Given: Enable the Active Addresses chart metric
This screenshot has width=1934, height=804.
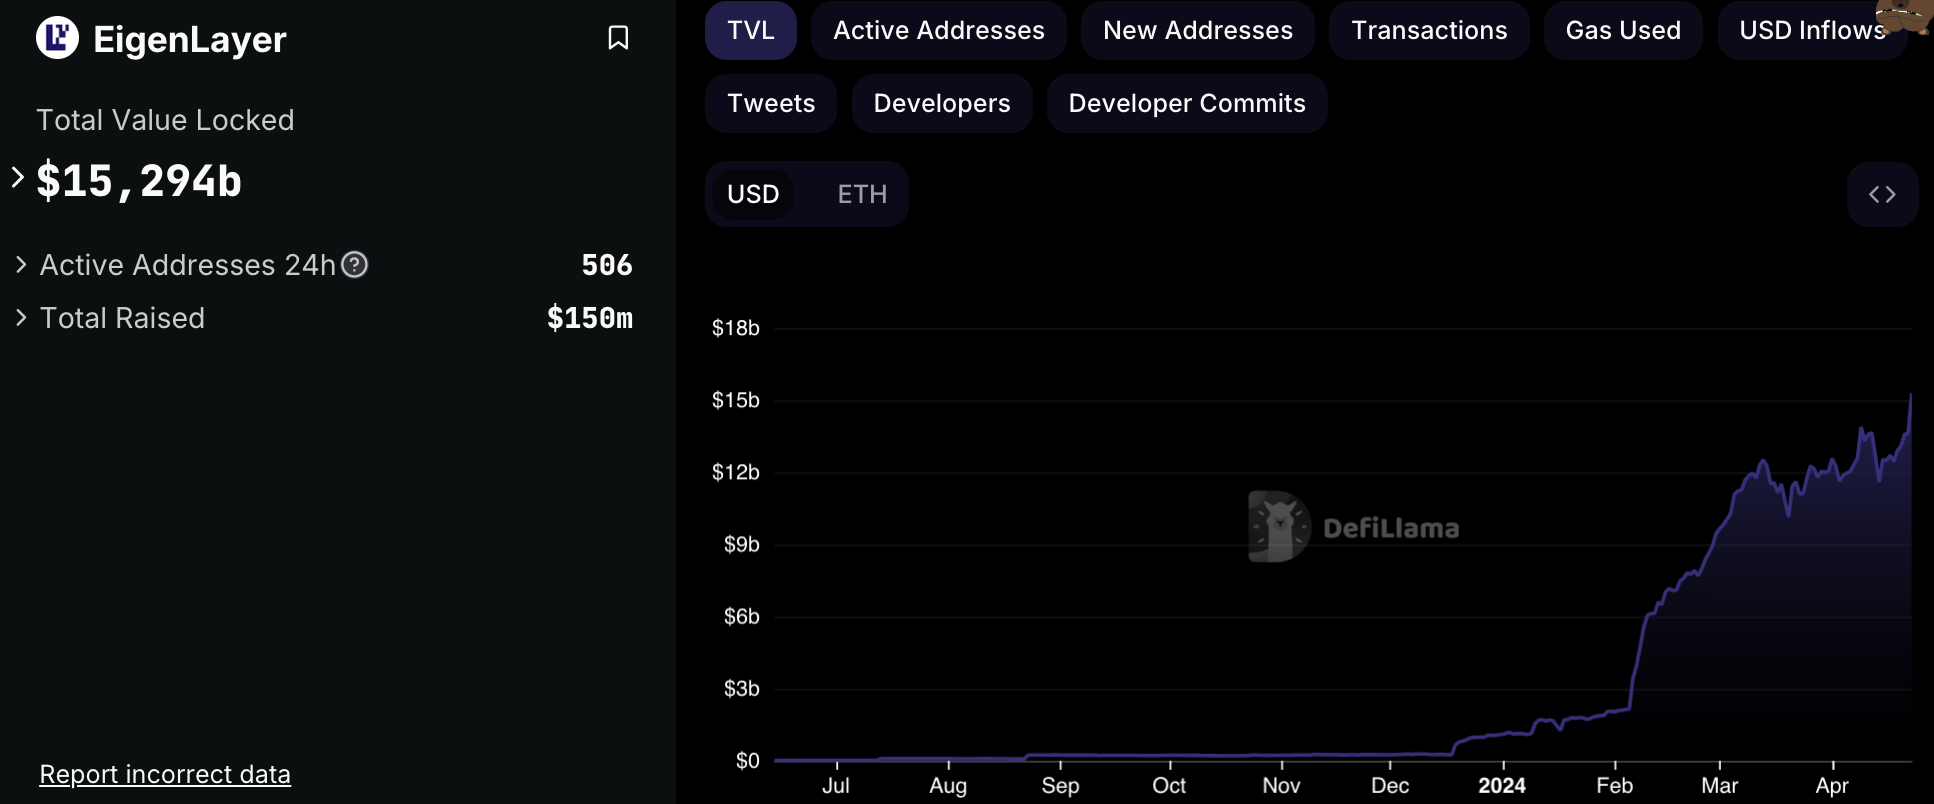Looking at the screenshot, I should pos(938,31).
